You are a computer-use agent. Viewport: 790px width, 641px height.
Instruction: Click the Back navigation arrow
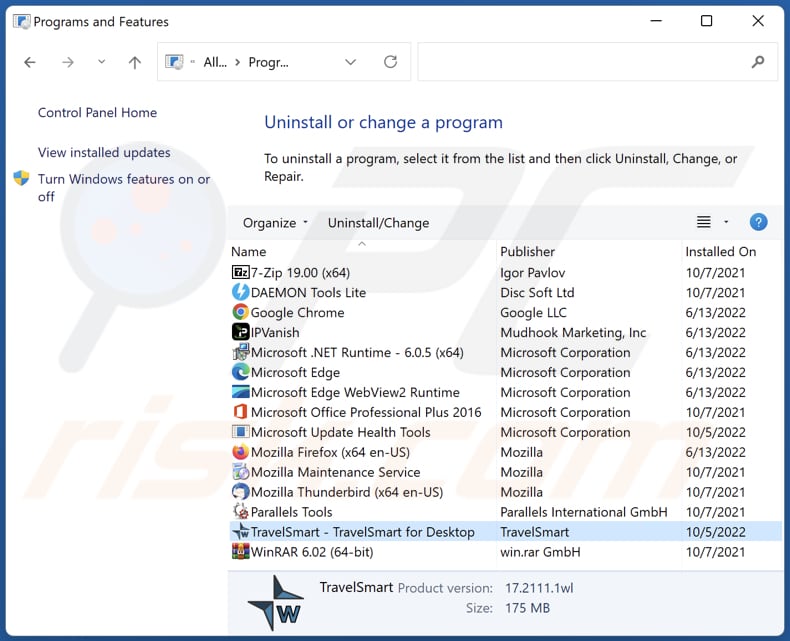point(30,62)
